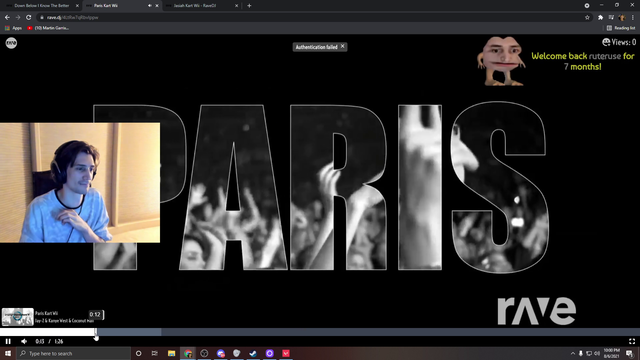Open Task View on the taskbar

(x=155, y=353)
